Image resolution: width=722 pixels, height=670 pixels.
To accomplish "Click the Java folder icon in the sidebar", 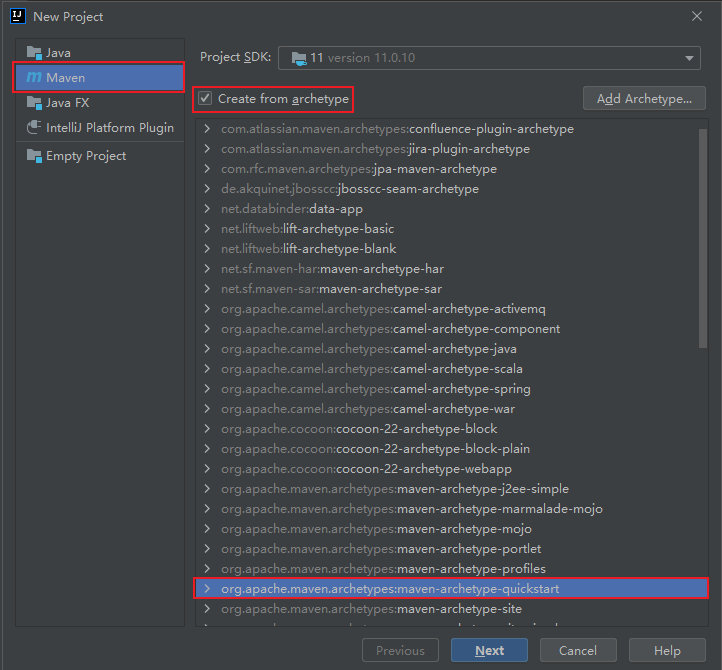I will (x=34, y=53).
